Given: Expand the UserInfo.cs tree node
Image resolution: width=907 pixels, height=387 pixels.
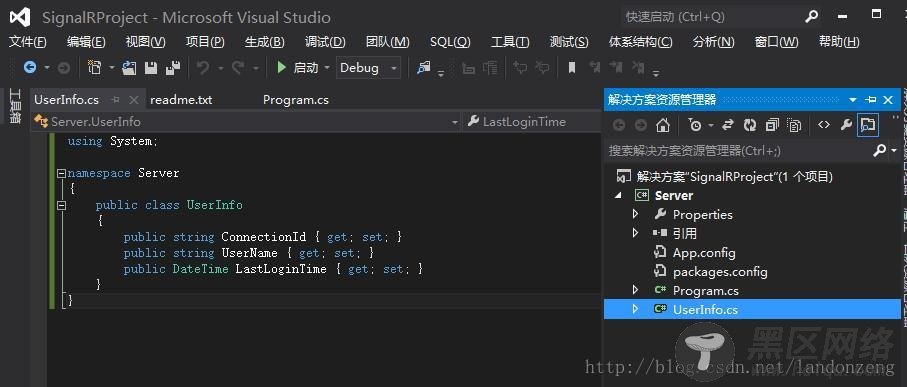Looking at the screenshot, I should [x=635, y=309].
